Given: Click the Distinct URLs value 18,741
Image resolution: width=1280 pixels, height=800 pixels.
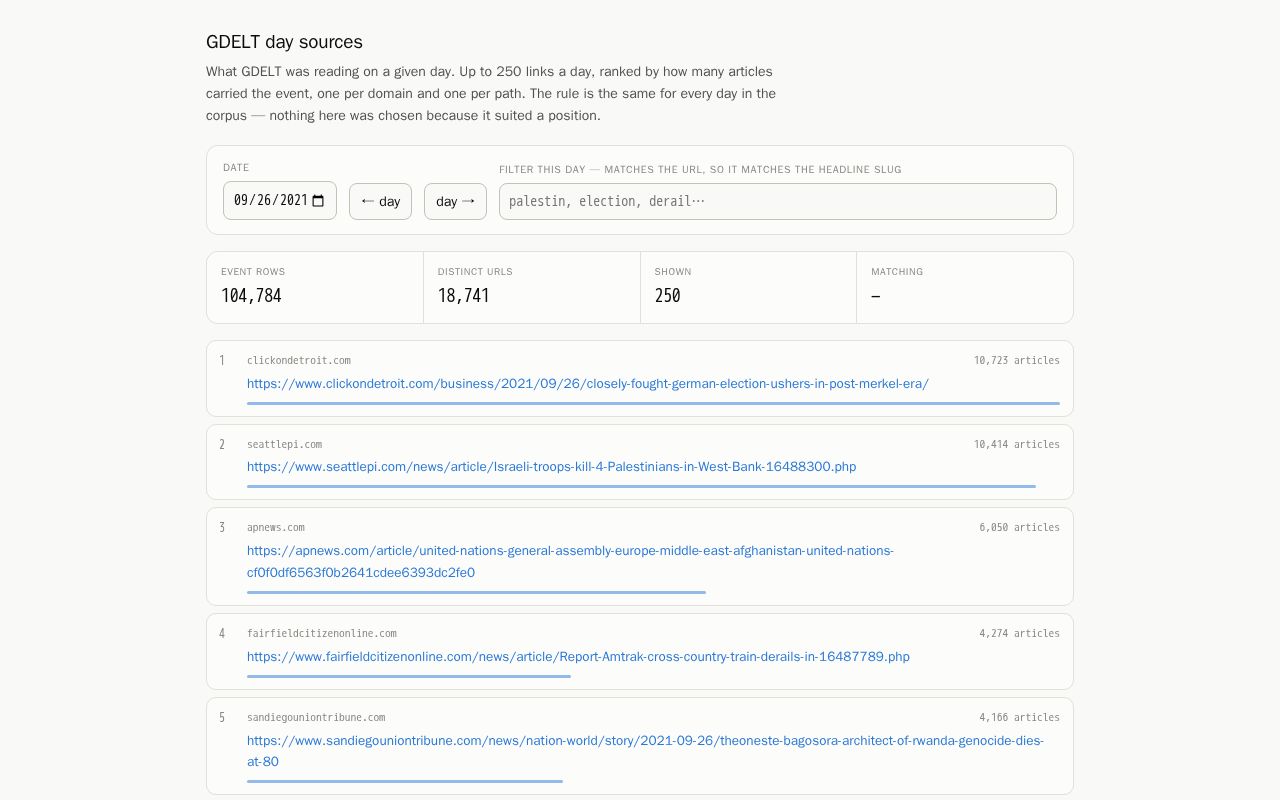Looking at the screenshot, I should coord(464,296).
